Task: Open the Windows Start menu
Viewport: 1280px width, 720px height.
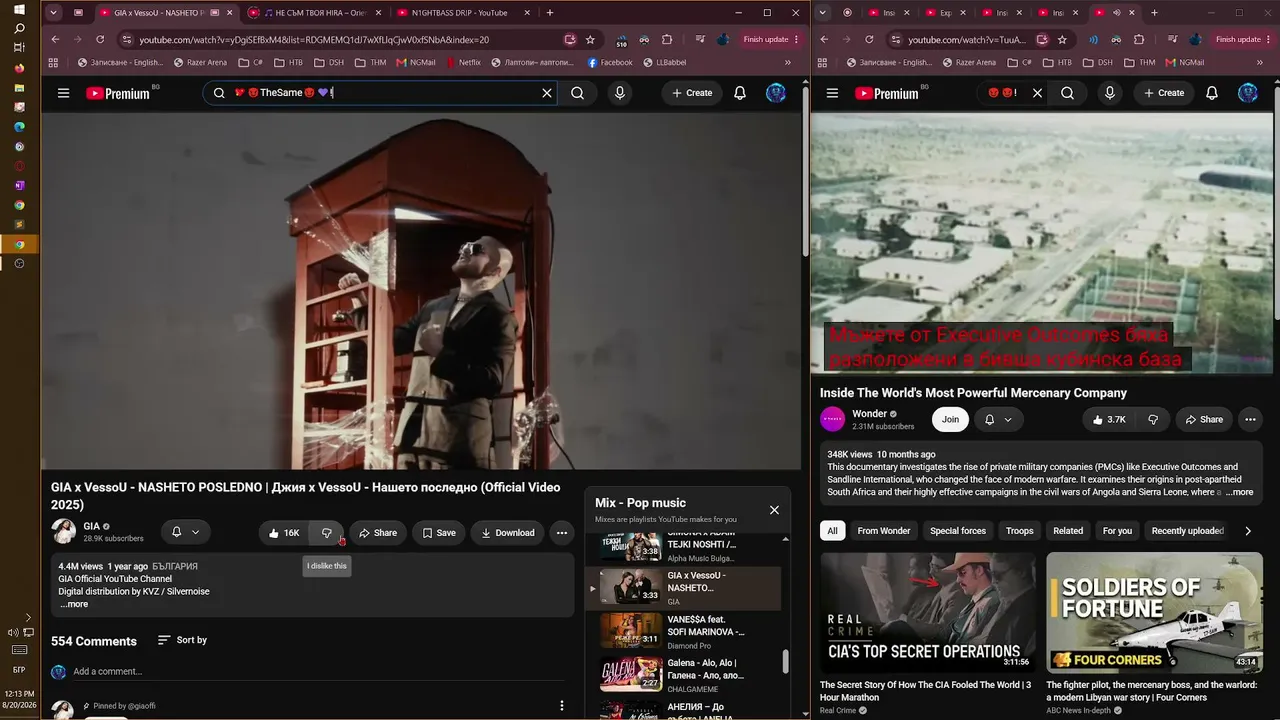Action: 19,9
